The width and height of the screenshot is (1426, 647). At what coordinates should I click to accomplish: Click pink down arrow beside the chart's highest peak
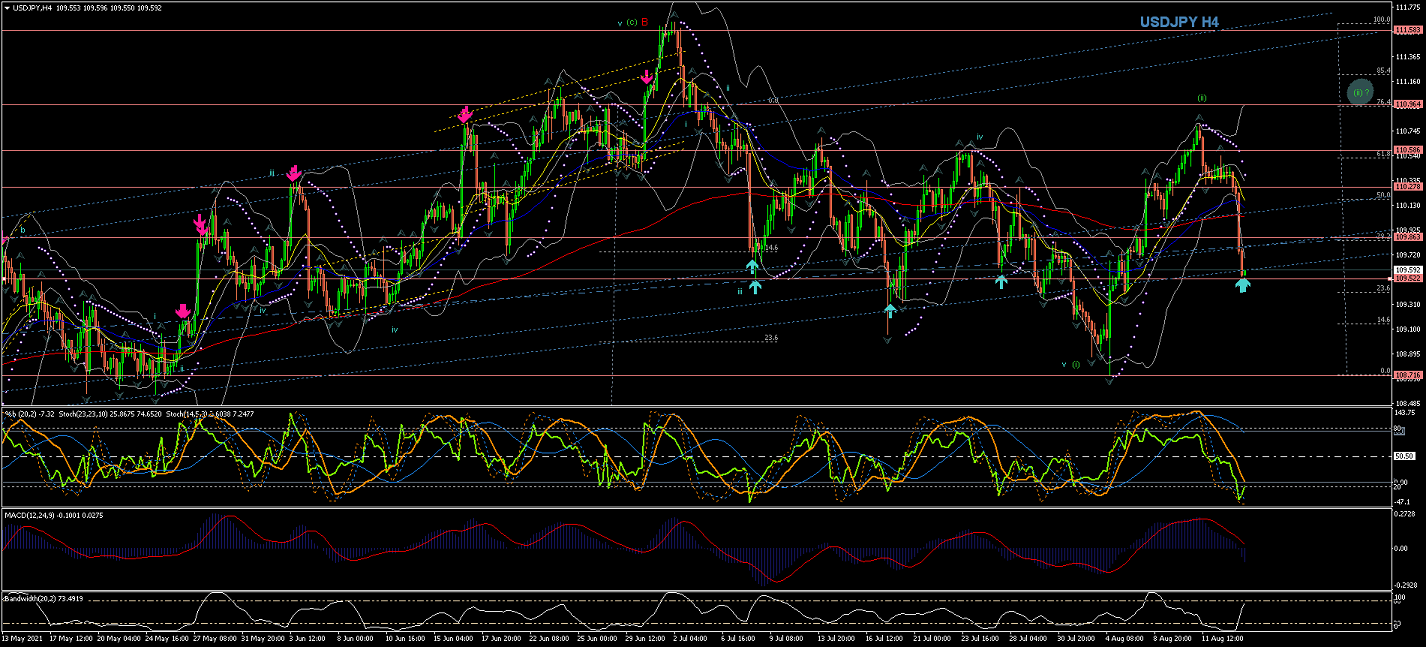tap(647, 77)
